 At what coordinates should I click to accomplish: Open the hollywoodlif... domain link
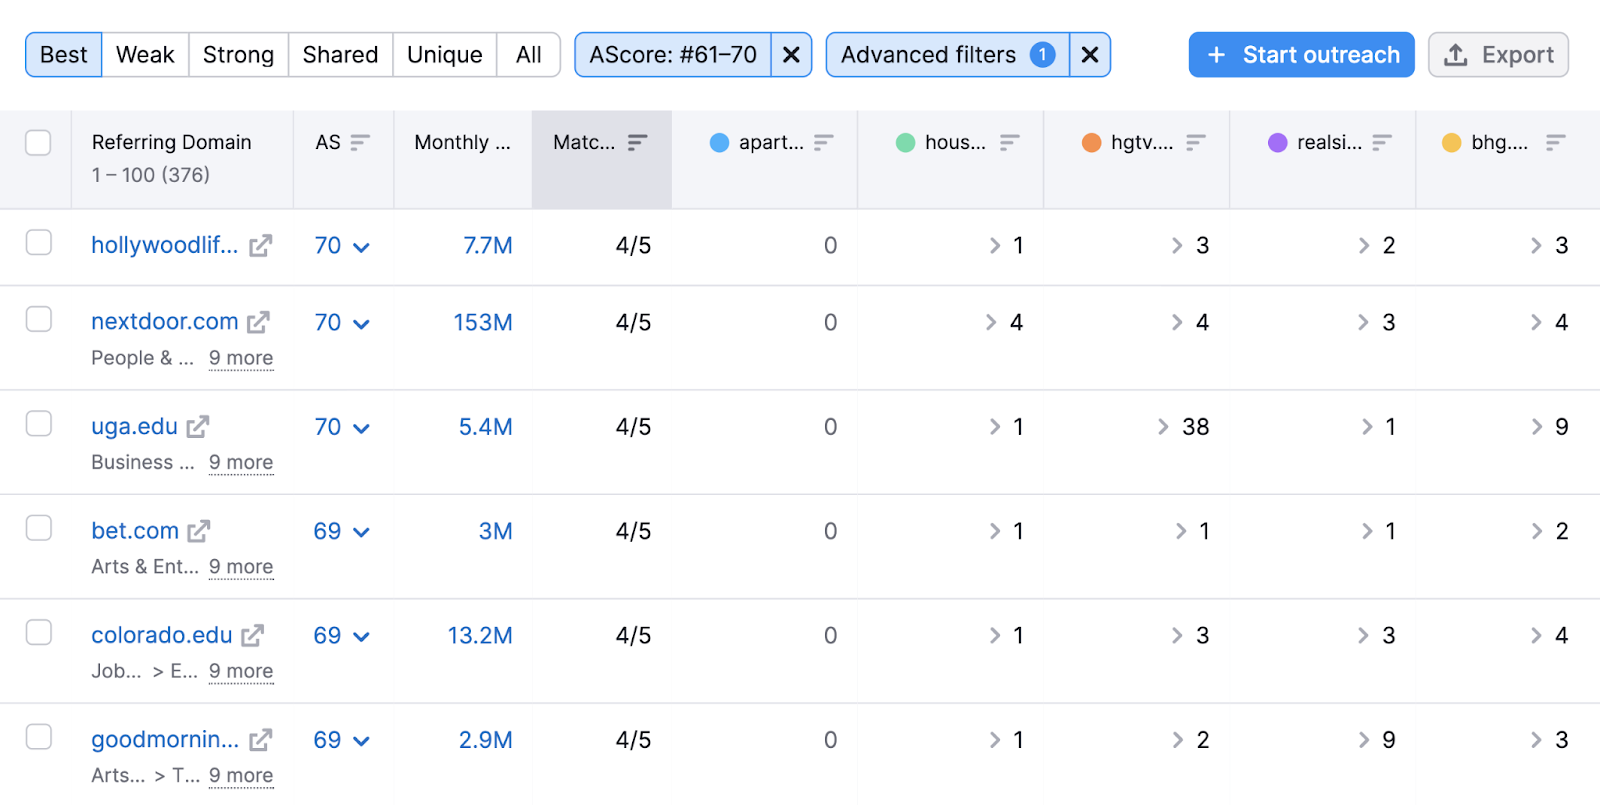tap(164, 245)
